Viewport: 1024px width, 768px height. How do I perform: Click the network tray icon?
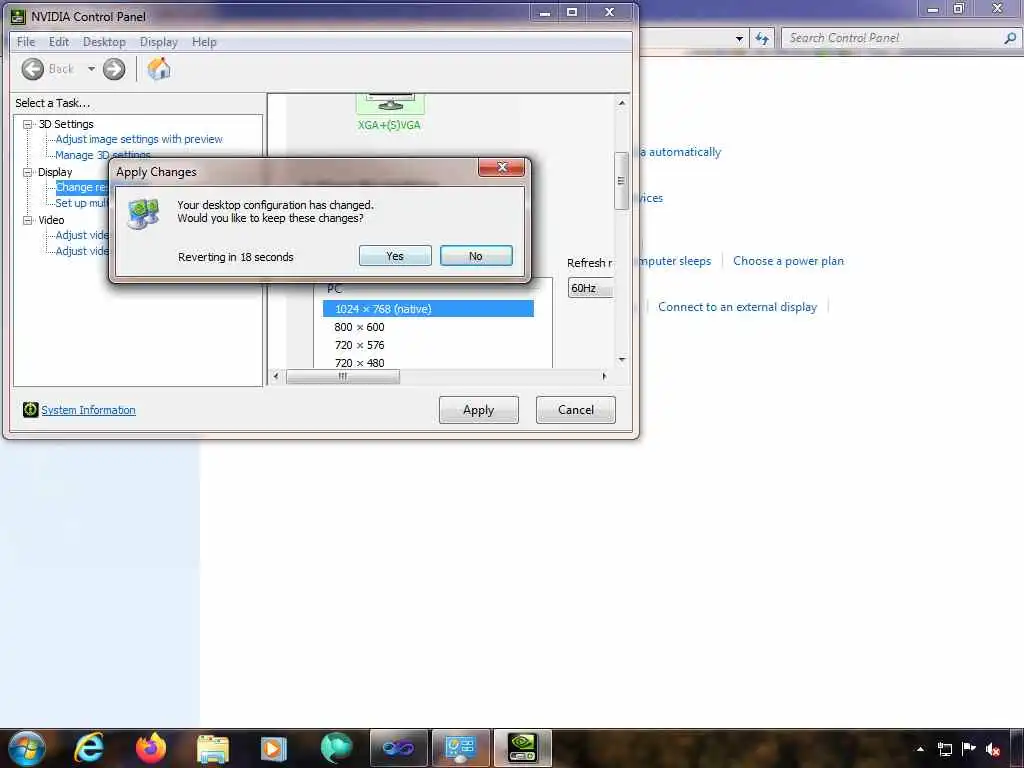944,749
